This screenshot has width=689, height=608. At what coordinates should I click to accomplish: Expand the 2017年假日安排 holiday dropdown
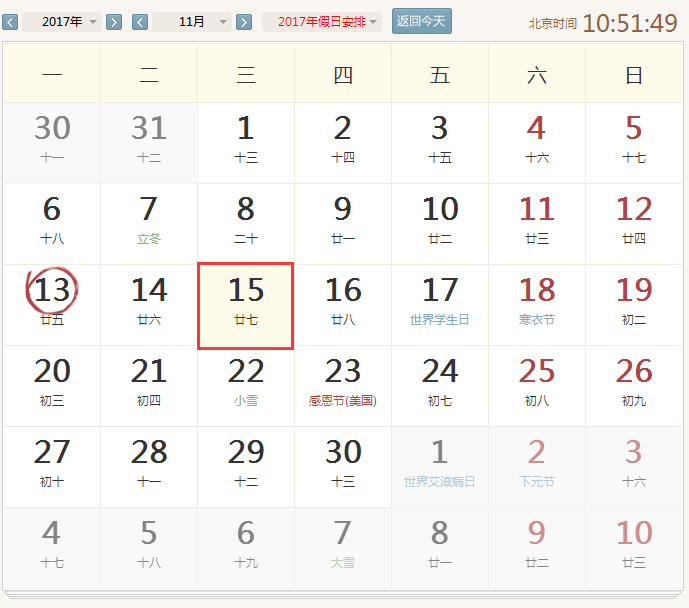tap(322, 22)
